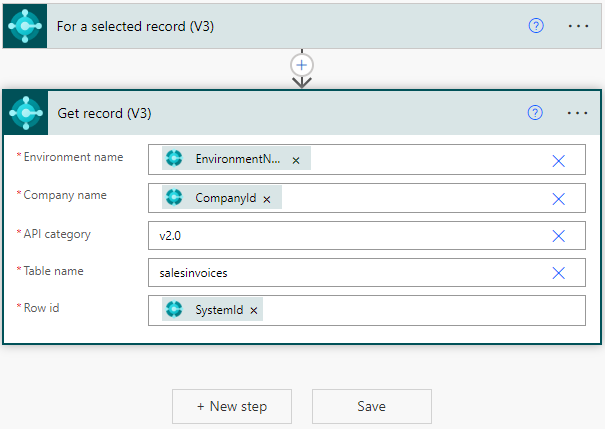Click the New step button
The width and height of the screenshot is (605, 429).
point(232,407)
